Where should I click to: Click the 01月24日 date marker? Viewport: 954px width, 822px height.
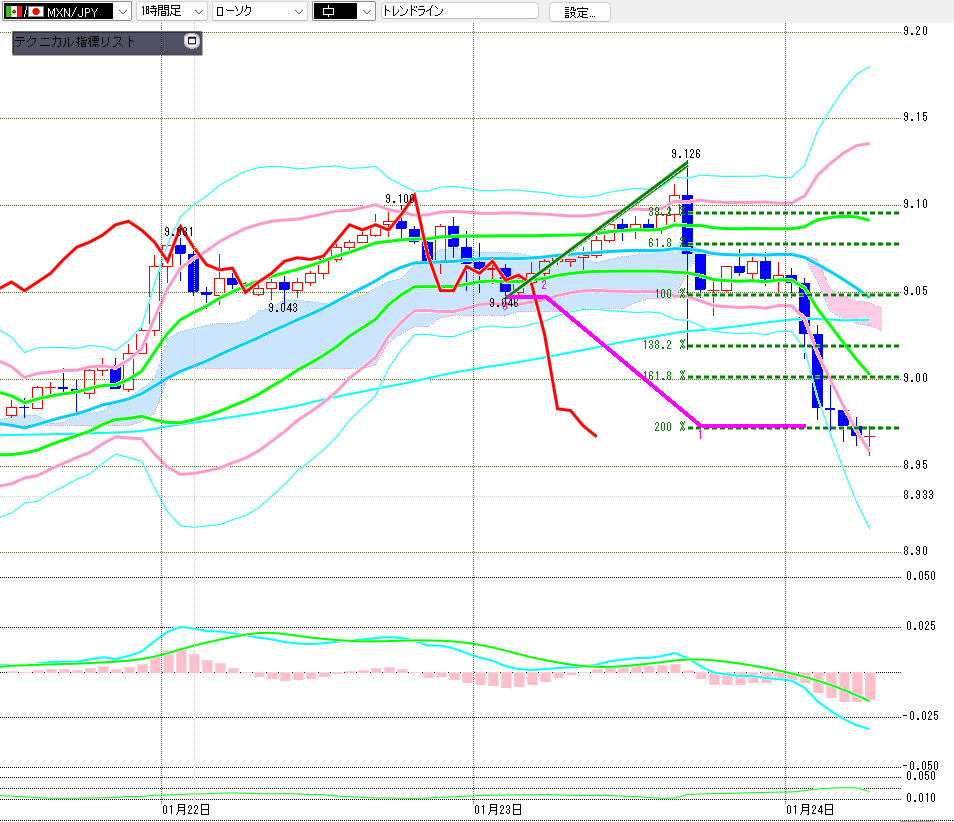pyautogui.click(x=810, y=808)
